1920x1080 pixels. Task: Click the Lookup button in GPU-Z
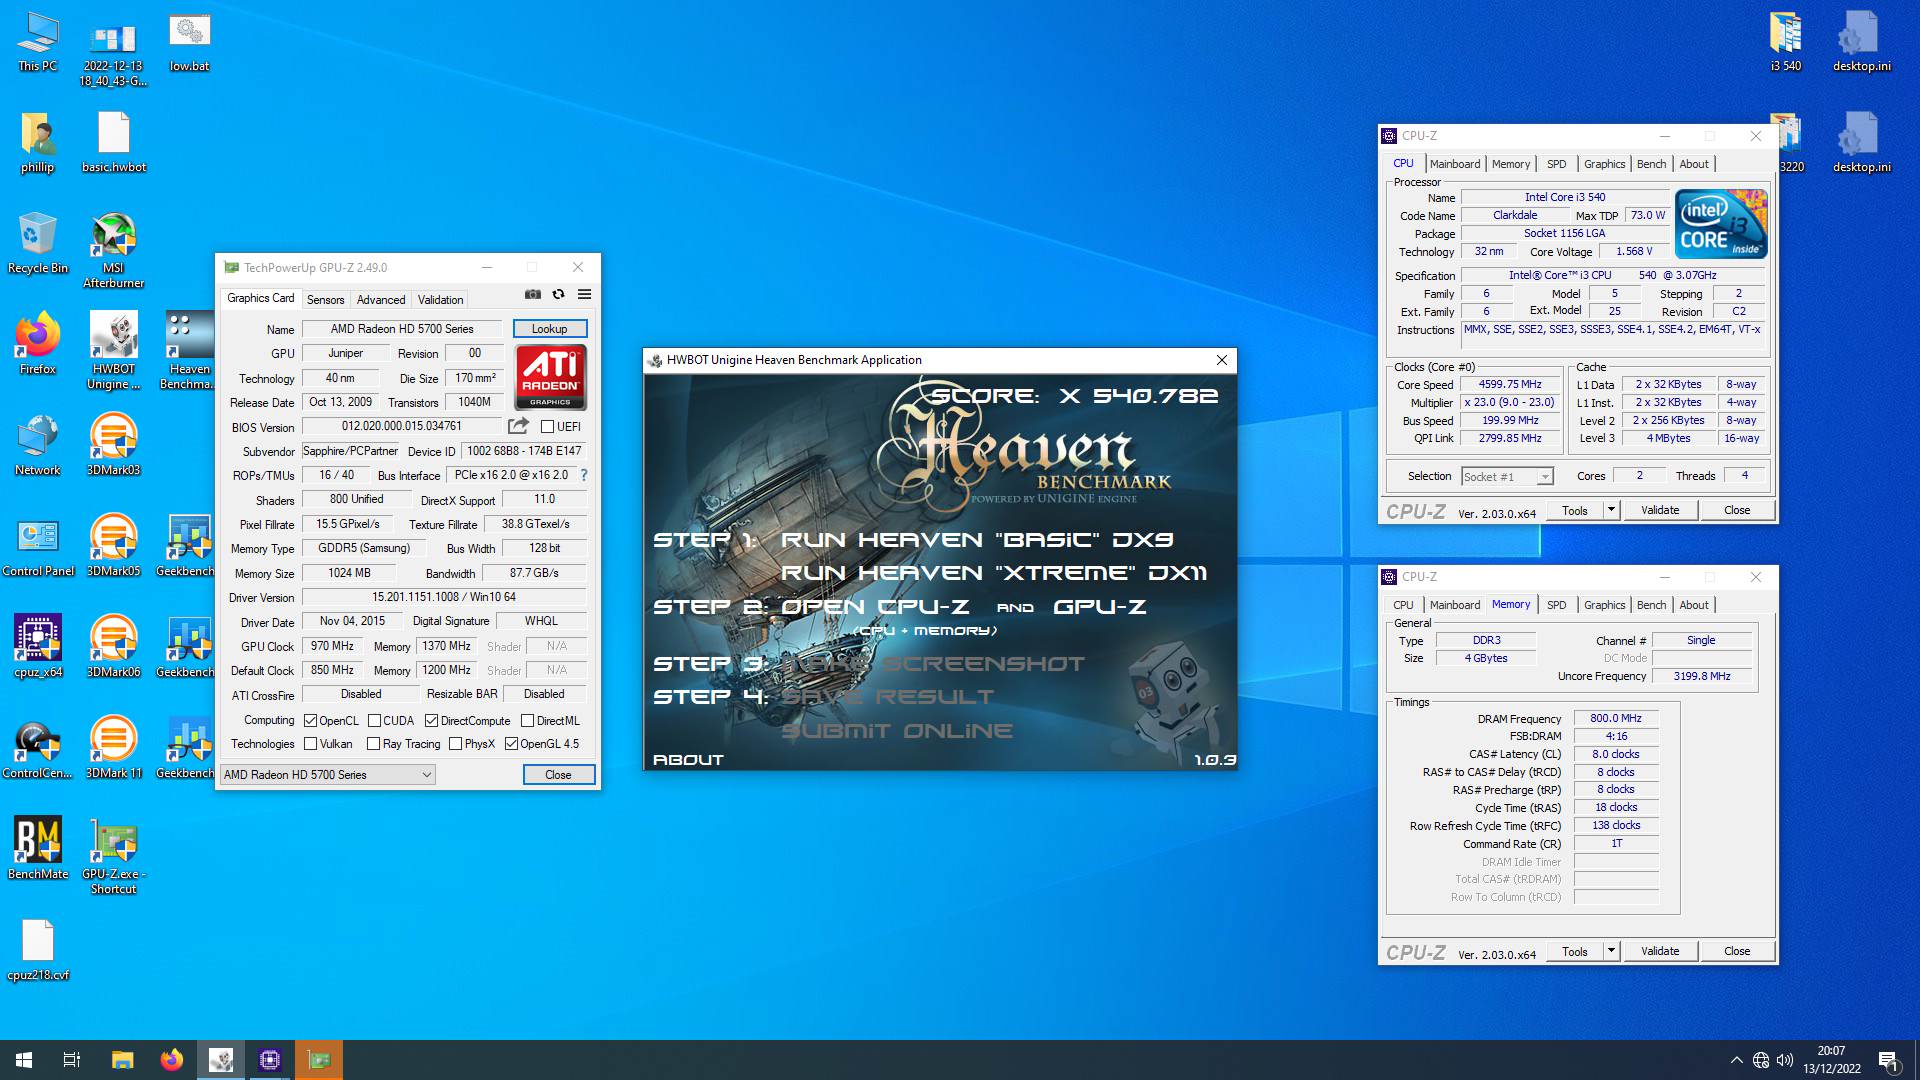(x=550, y=329)
